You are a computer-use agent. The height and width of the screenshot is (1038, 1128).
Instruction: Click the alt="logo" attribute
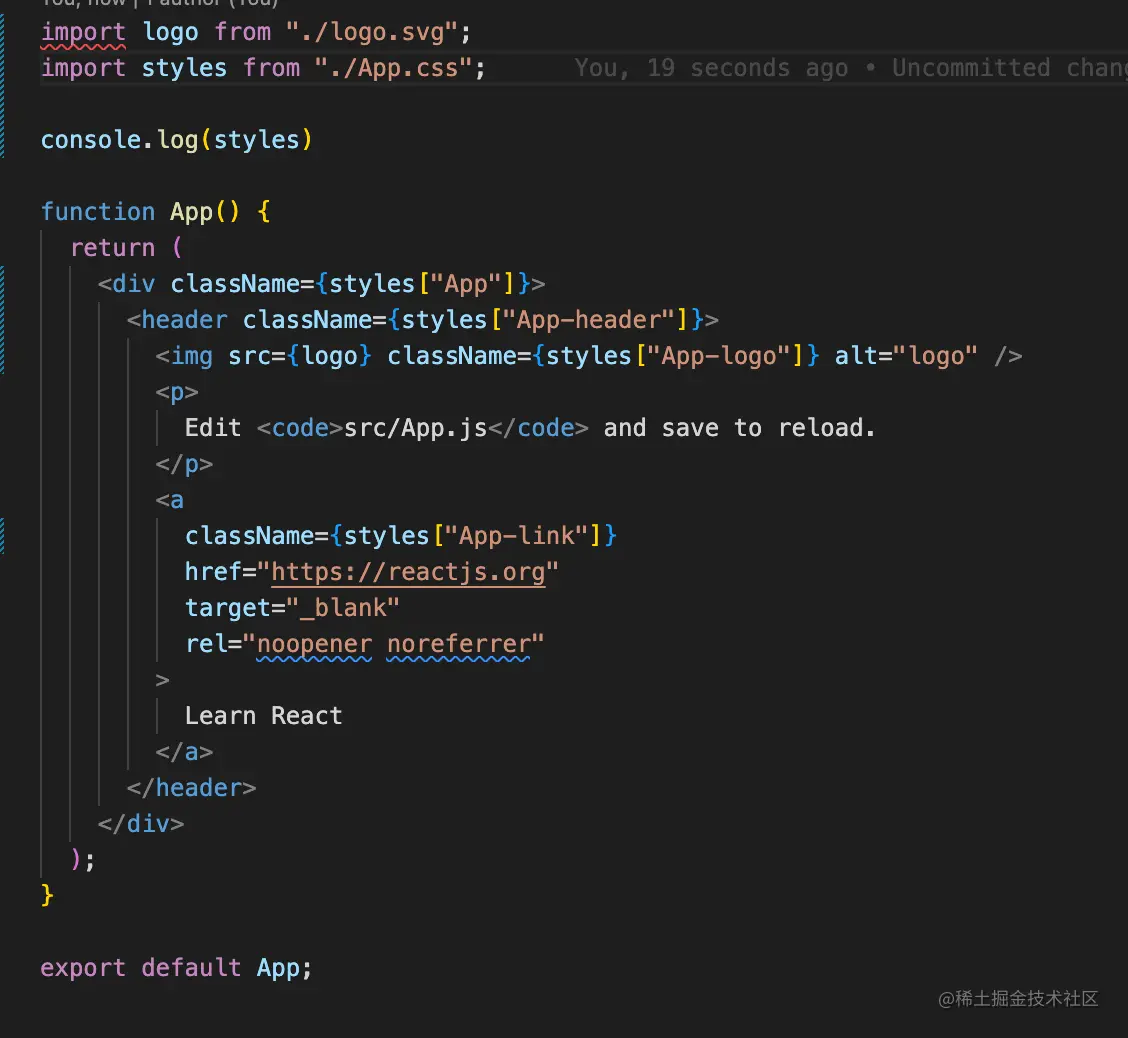pyautogui.click(x=906, y=355)
